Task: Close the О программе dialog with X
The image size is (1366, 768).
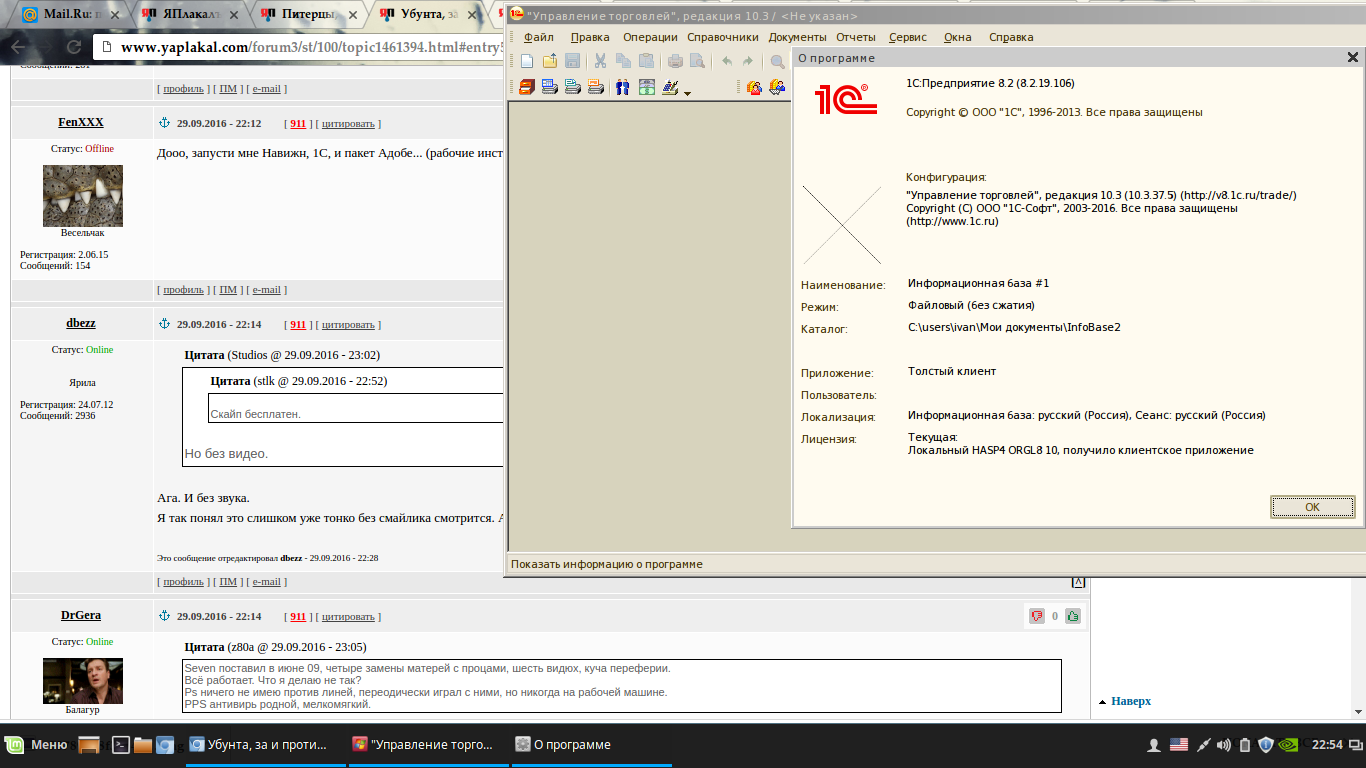Action: (x=1352, y=58)
